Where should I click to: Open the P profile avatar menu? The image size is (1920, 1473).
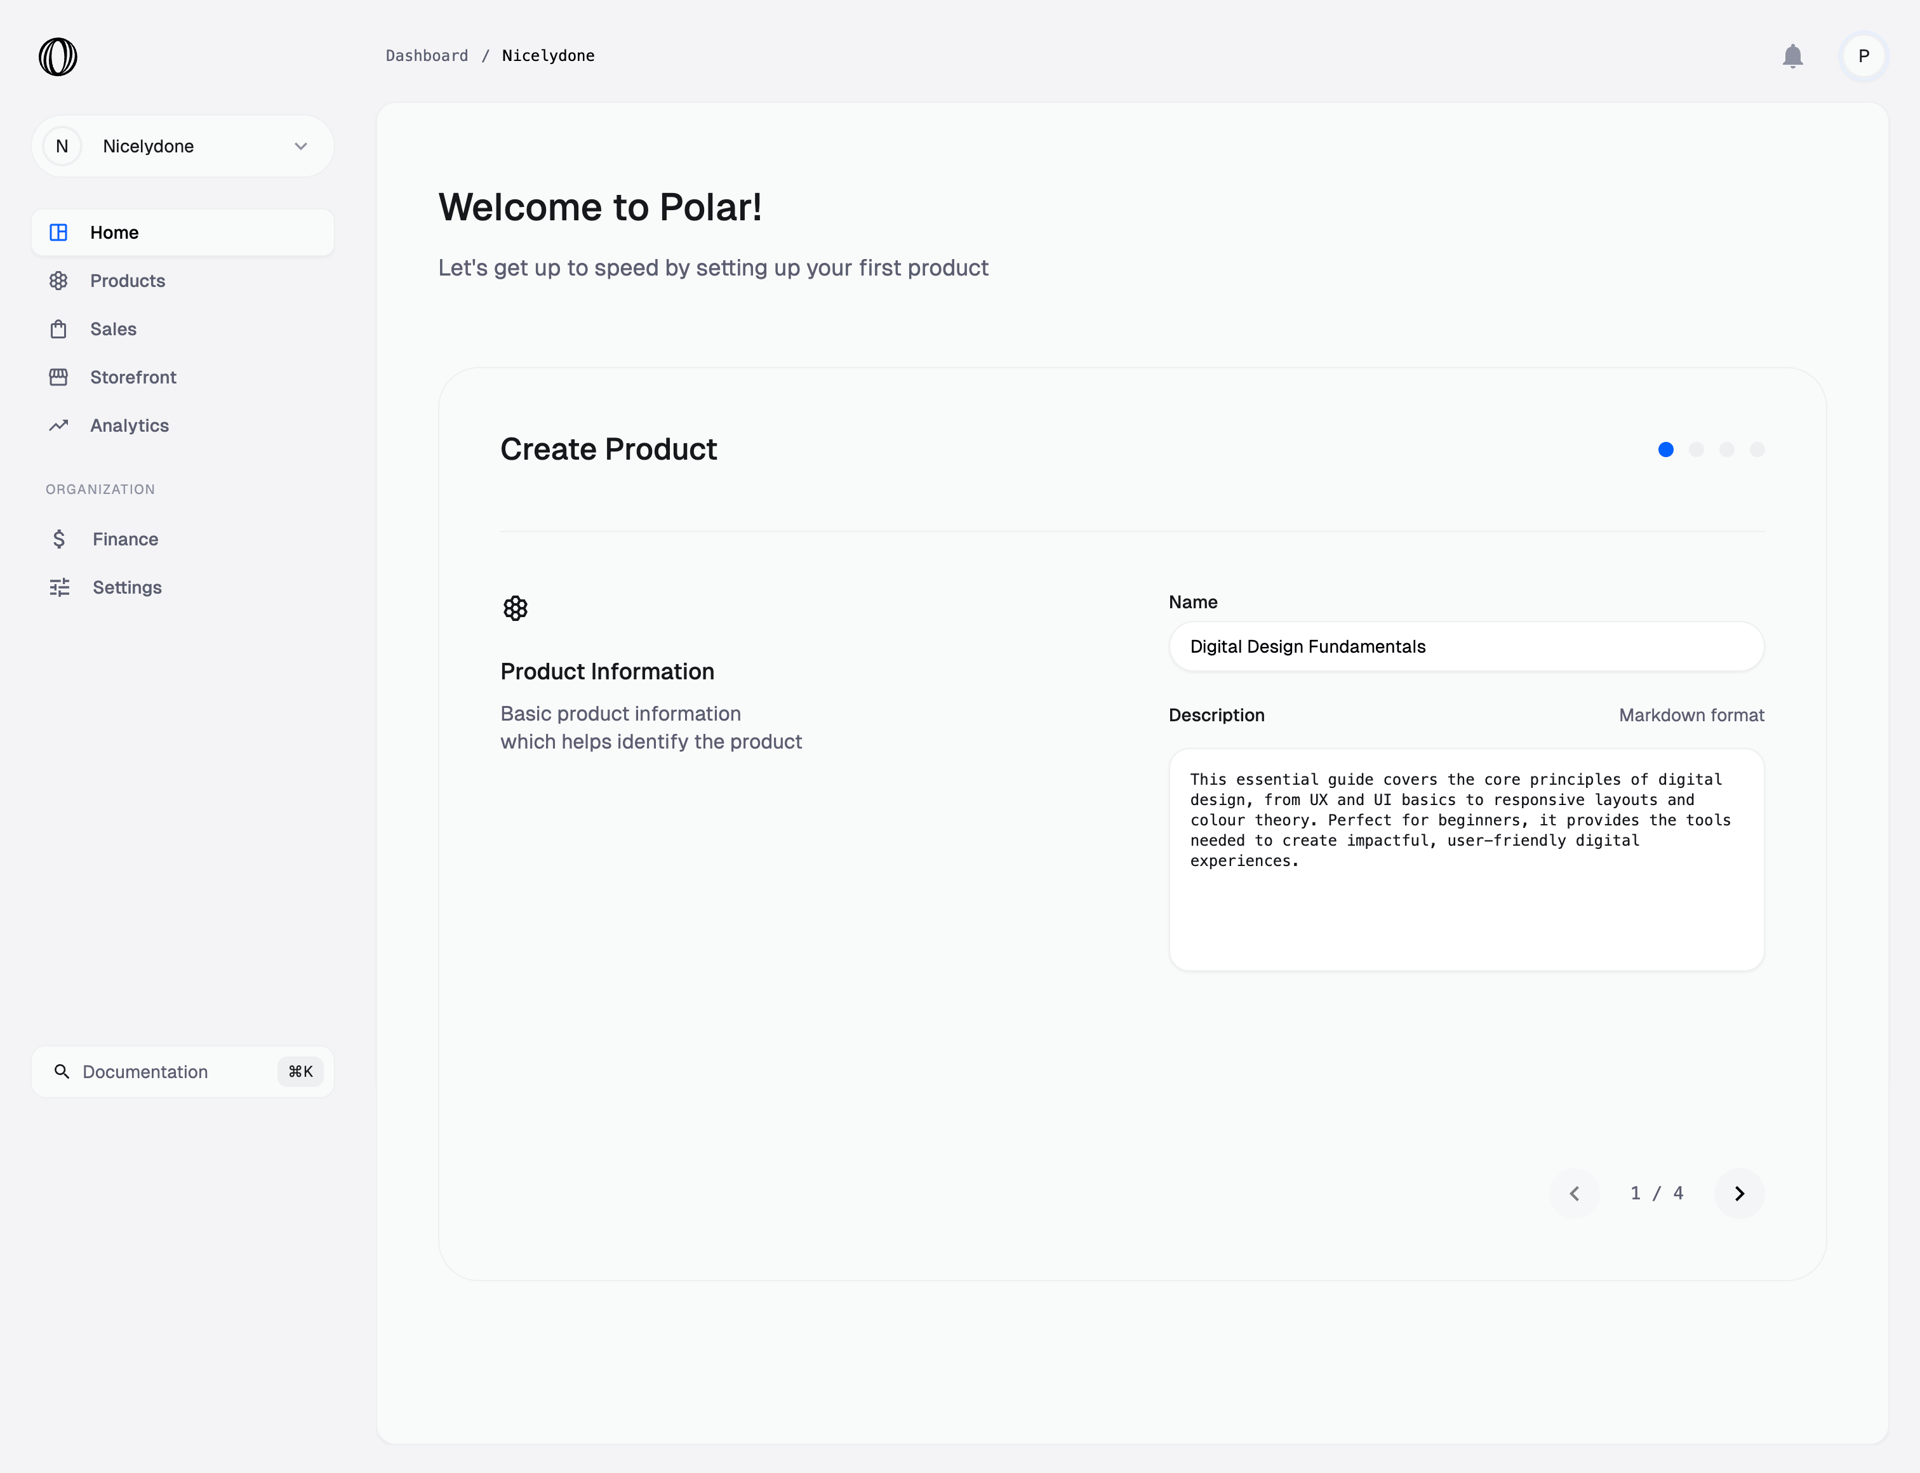(1863, 57)
